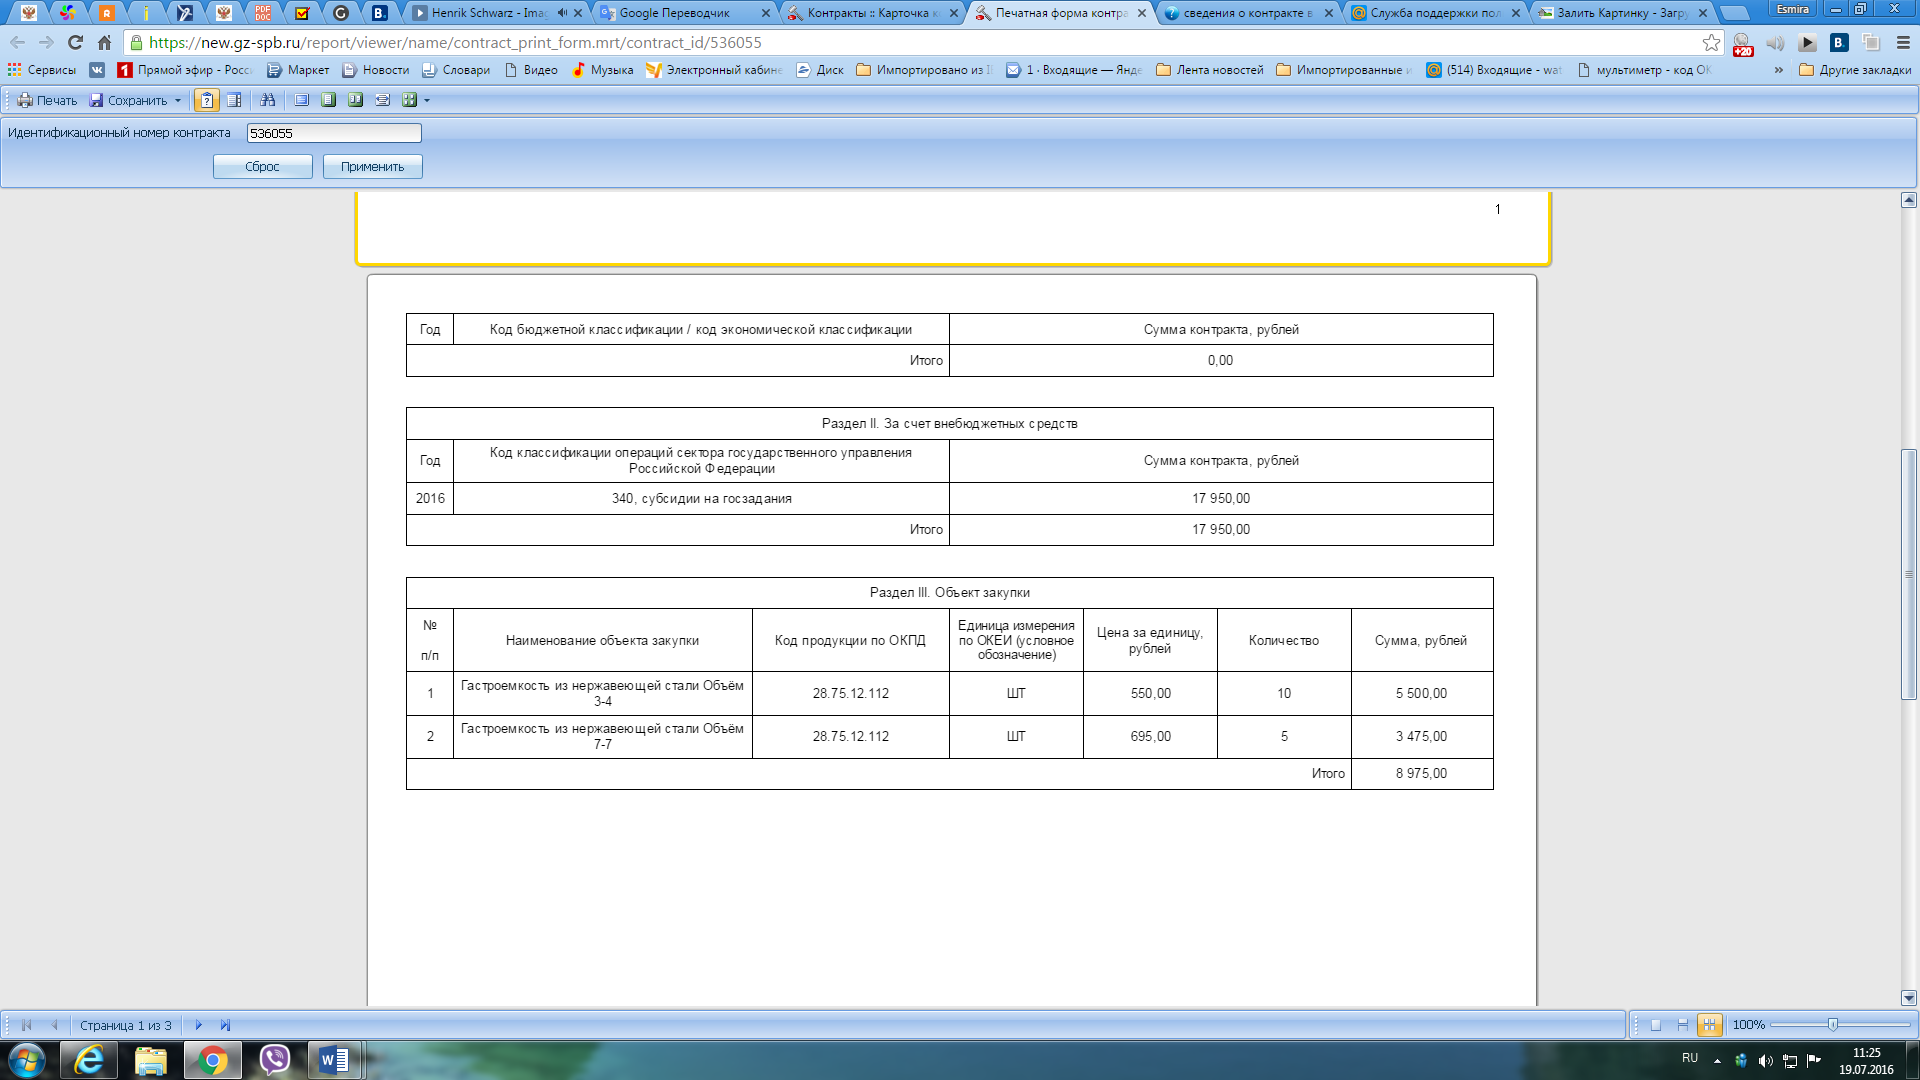
Task: Open the binoculars find tool
Action: point(267,100)
